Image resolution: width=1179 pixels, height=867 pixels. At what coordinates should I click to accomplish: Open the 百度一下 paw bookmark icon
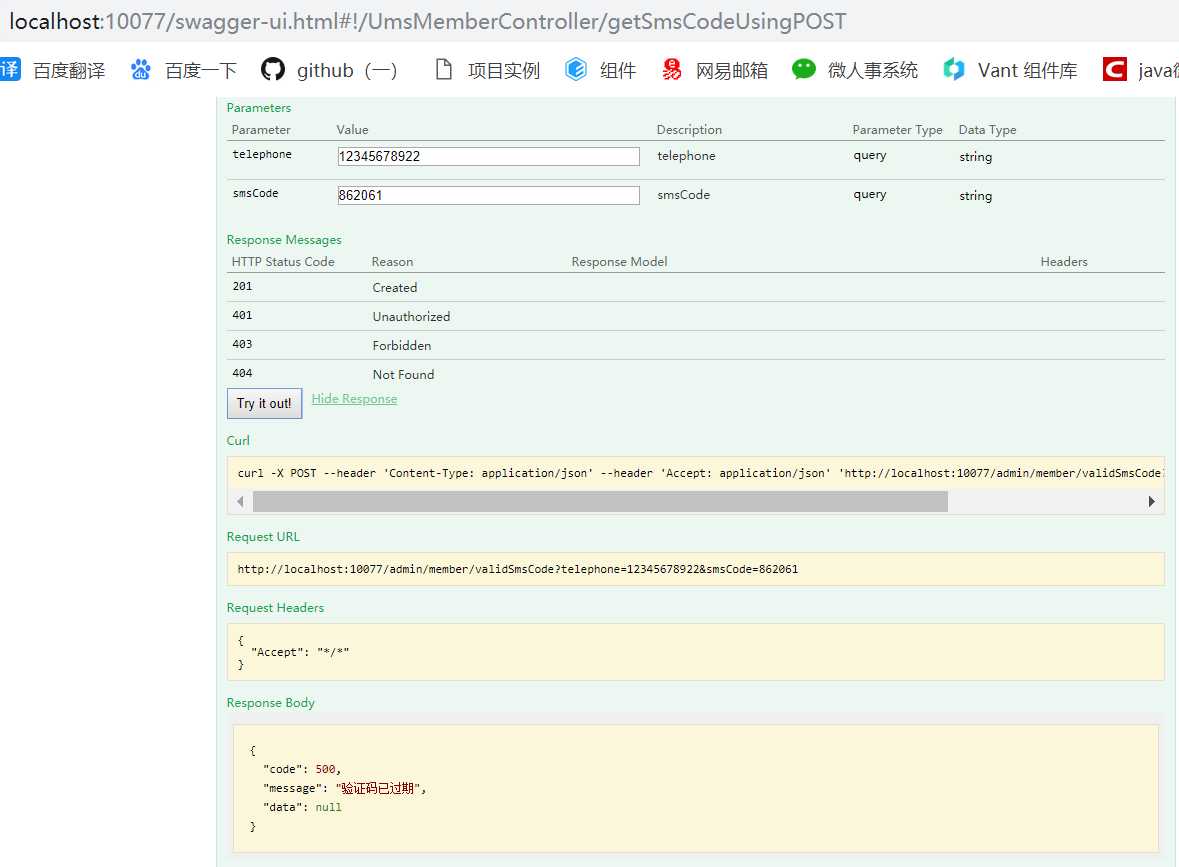(x=141, y=70)
